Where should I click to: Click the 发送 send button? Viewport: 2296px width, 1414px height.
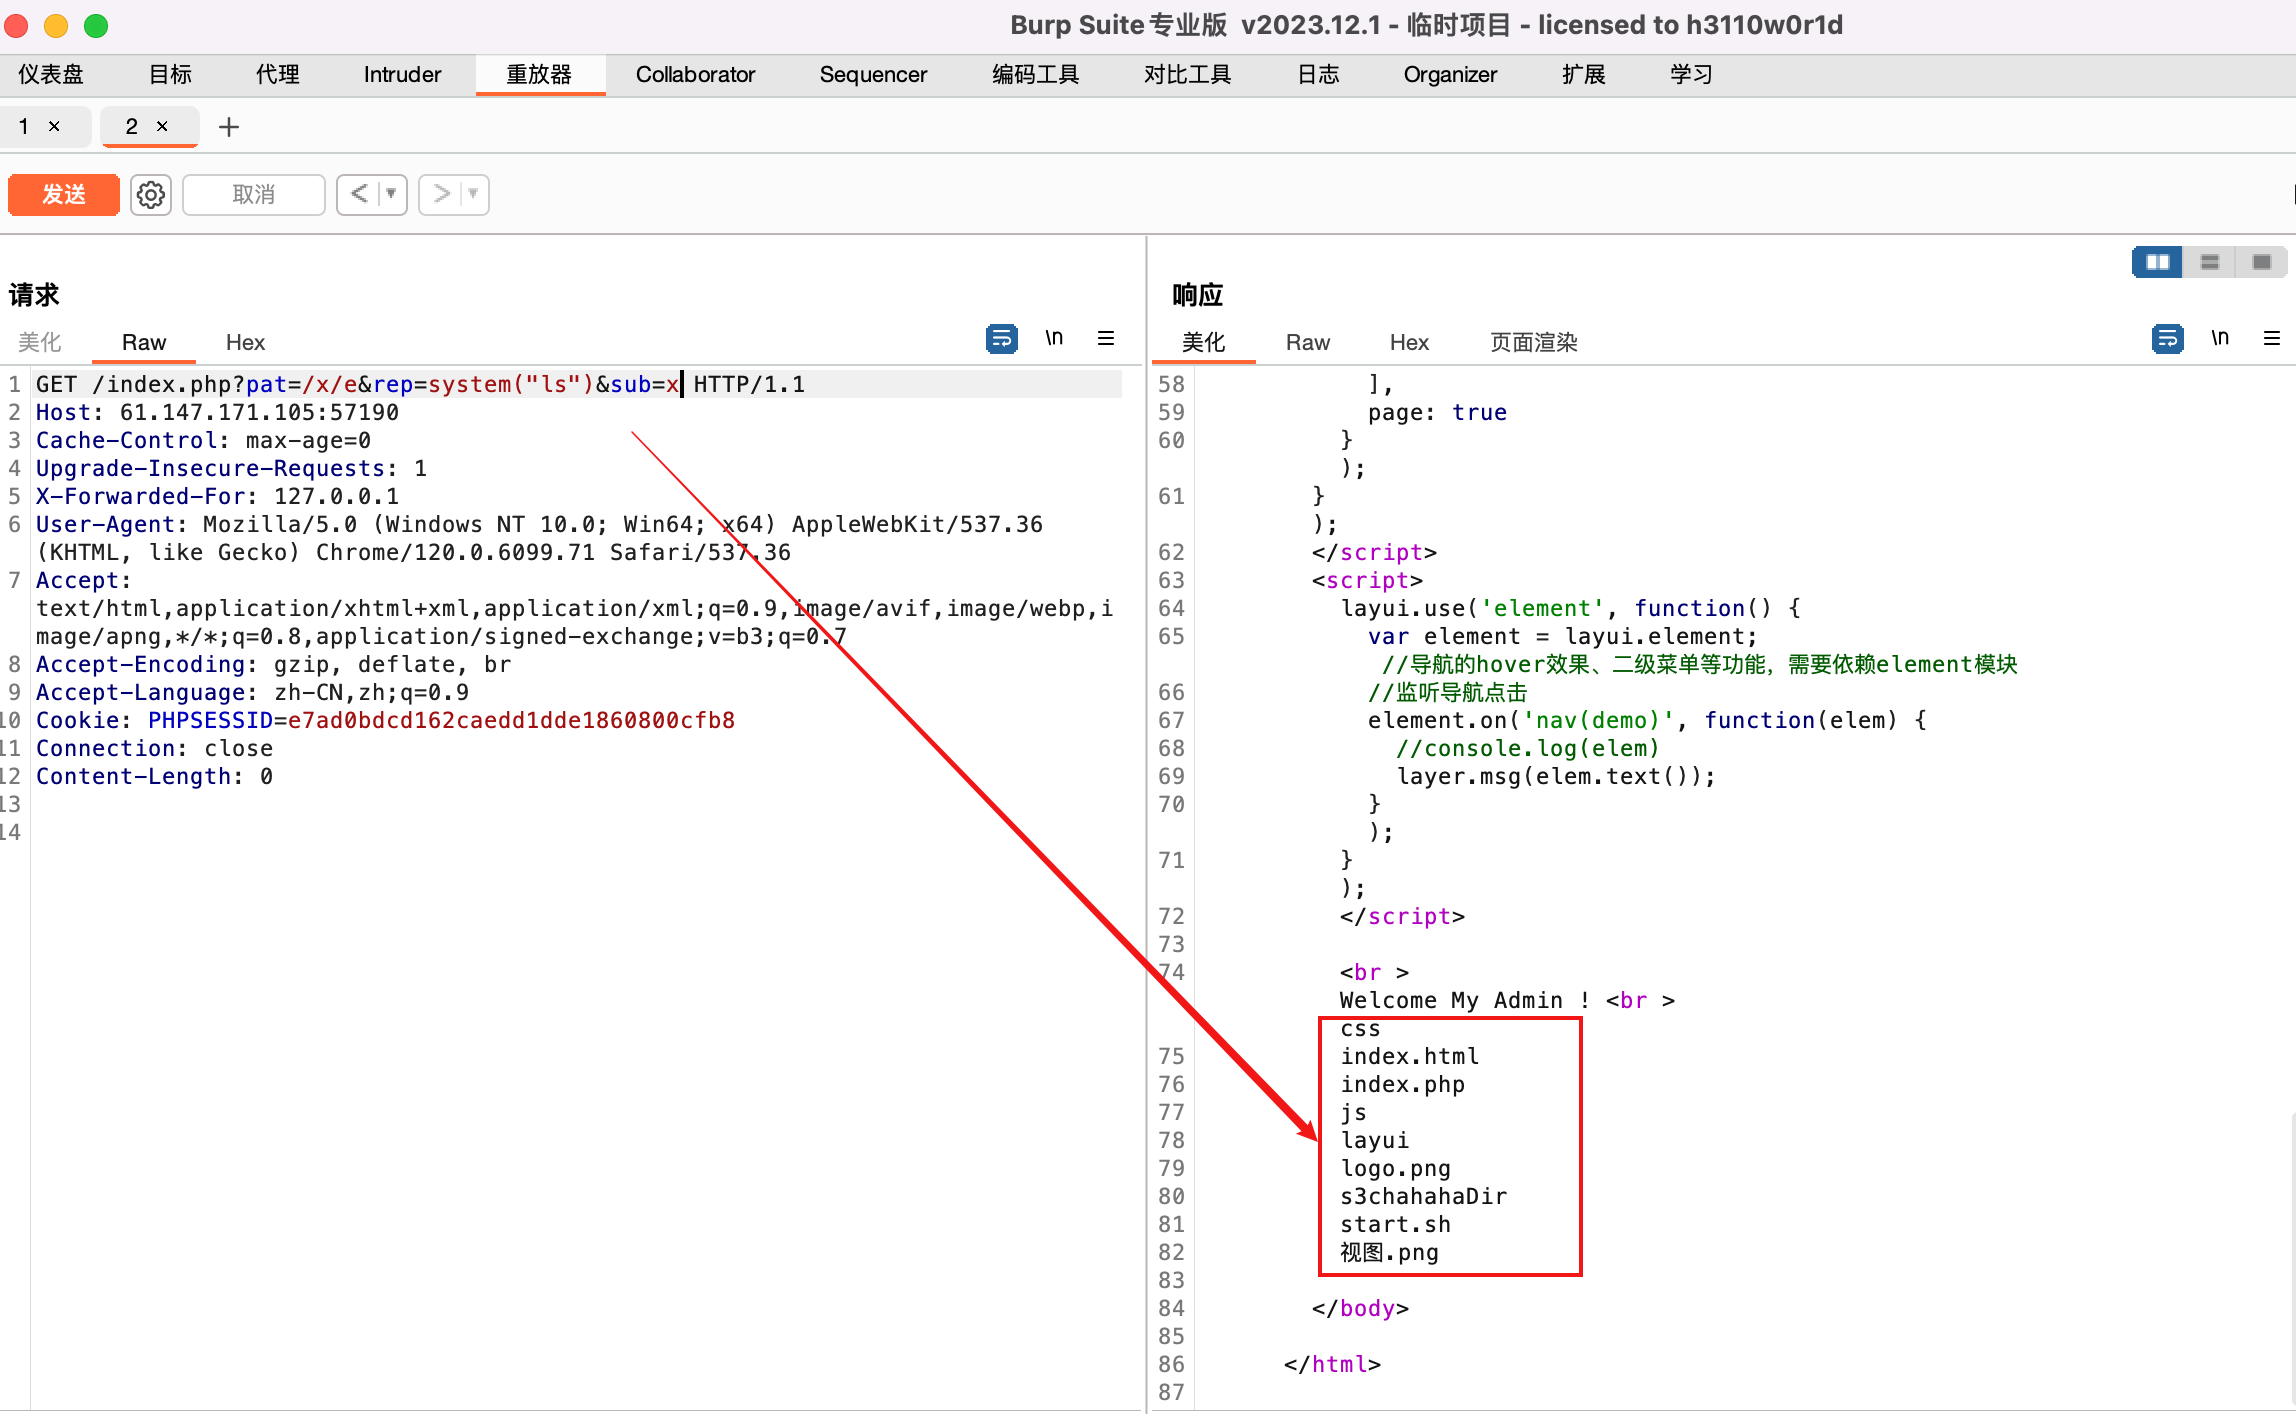[x=63, y=194]
